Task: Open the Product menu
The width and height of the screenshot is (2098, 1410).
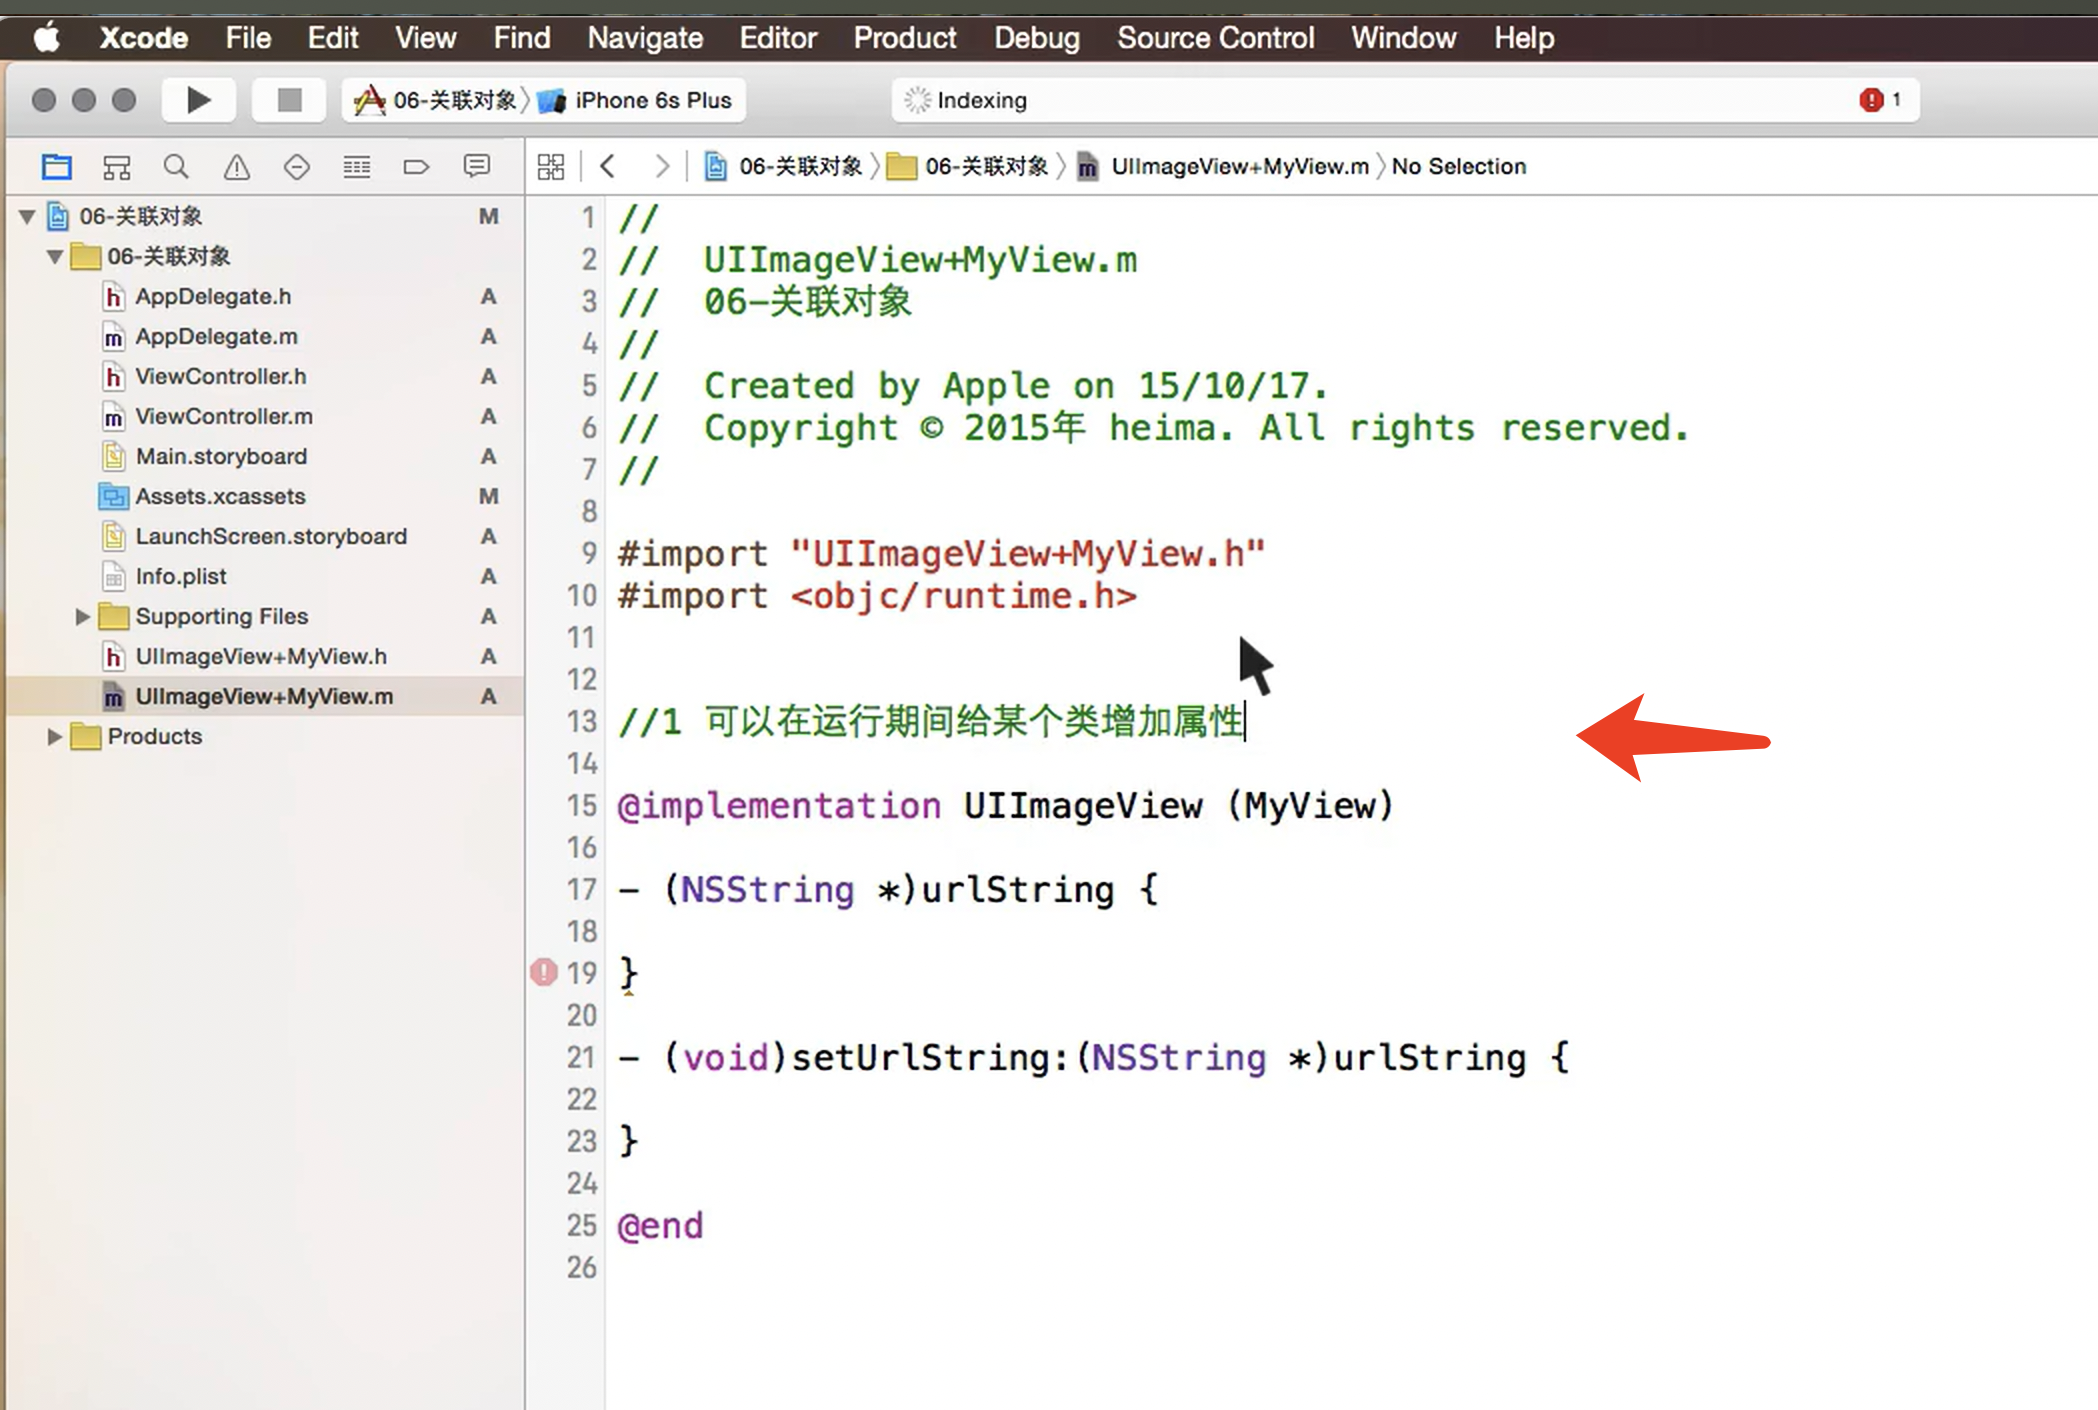Action: pos(904,38)
